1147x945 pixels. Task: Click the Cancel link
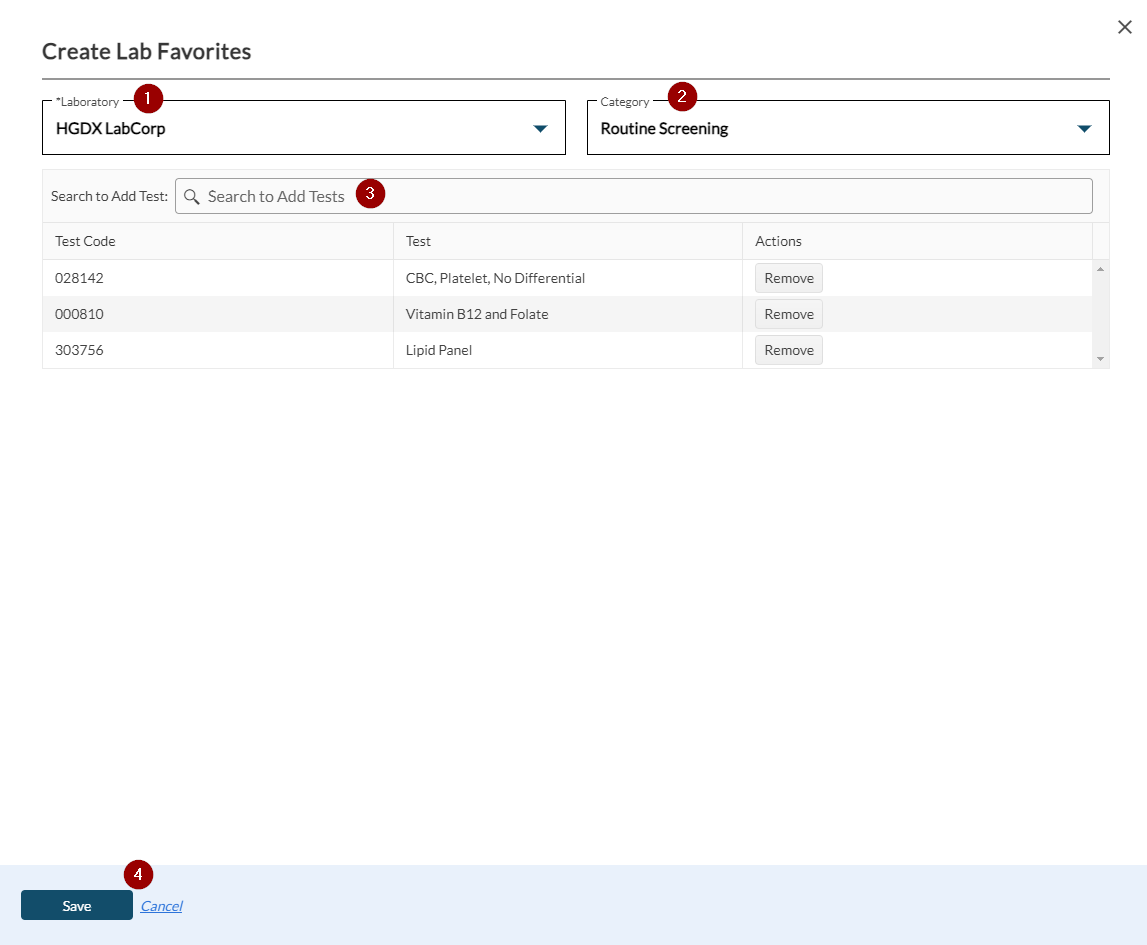[x=161, y=906]
